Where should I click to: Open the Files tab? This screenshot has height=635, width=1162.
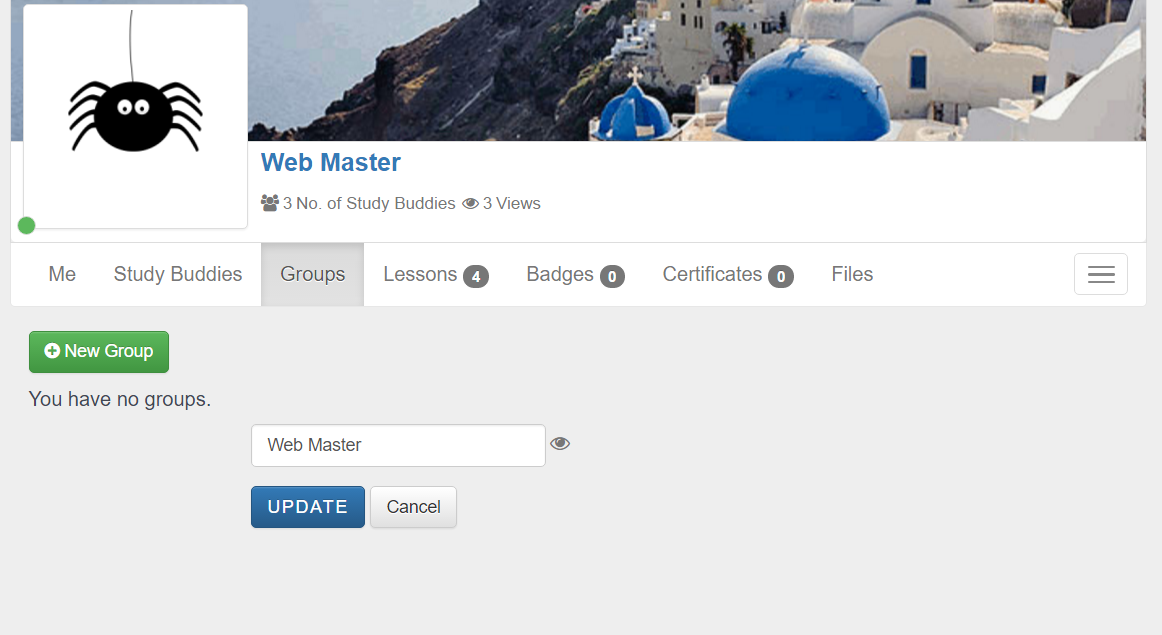[852, 274]
